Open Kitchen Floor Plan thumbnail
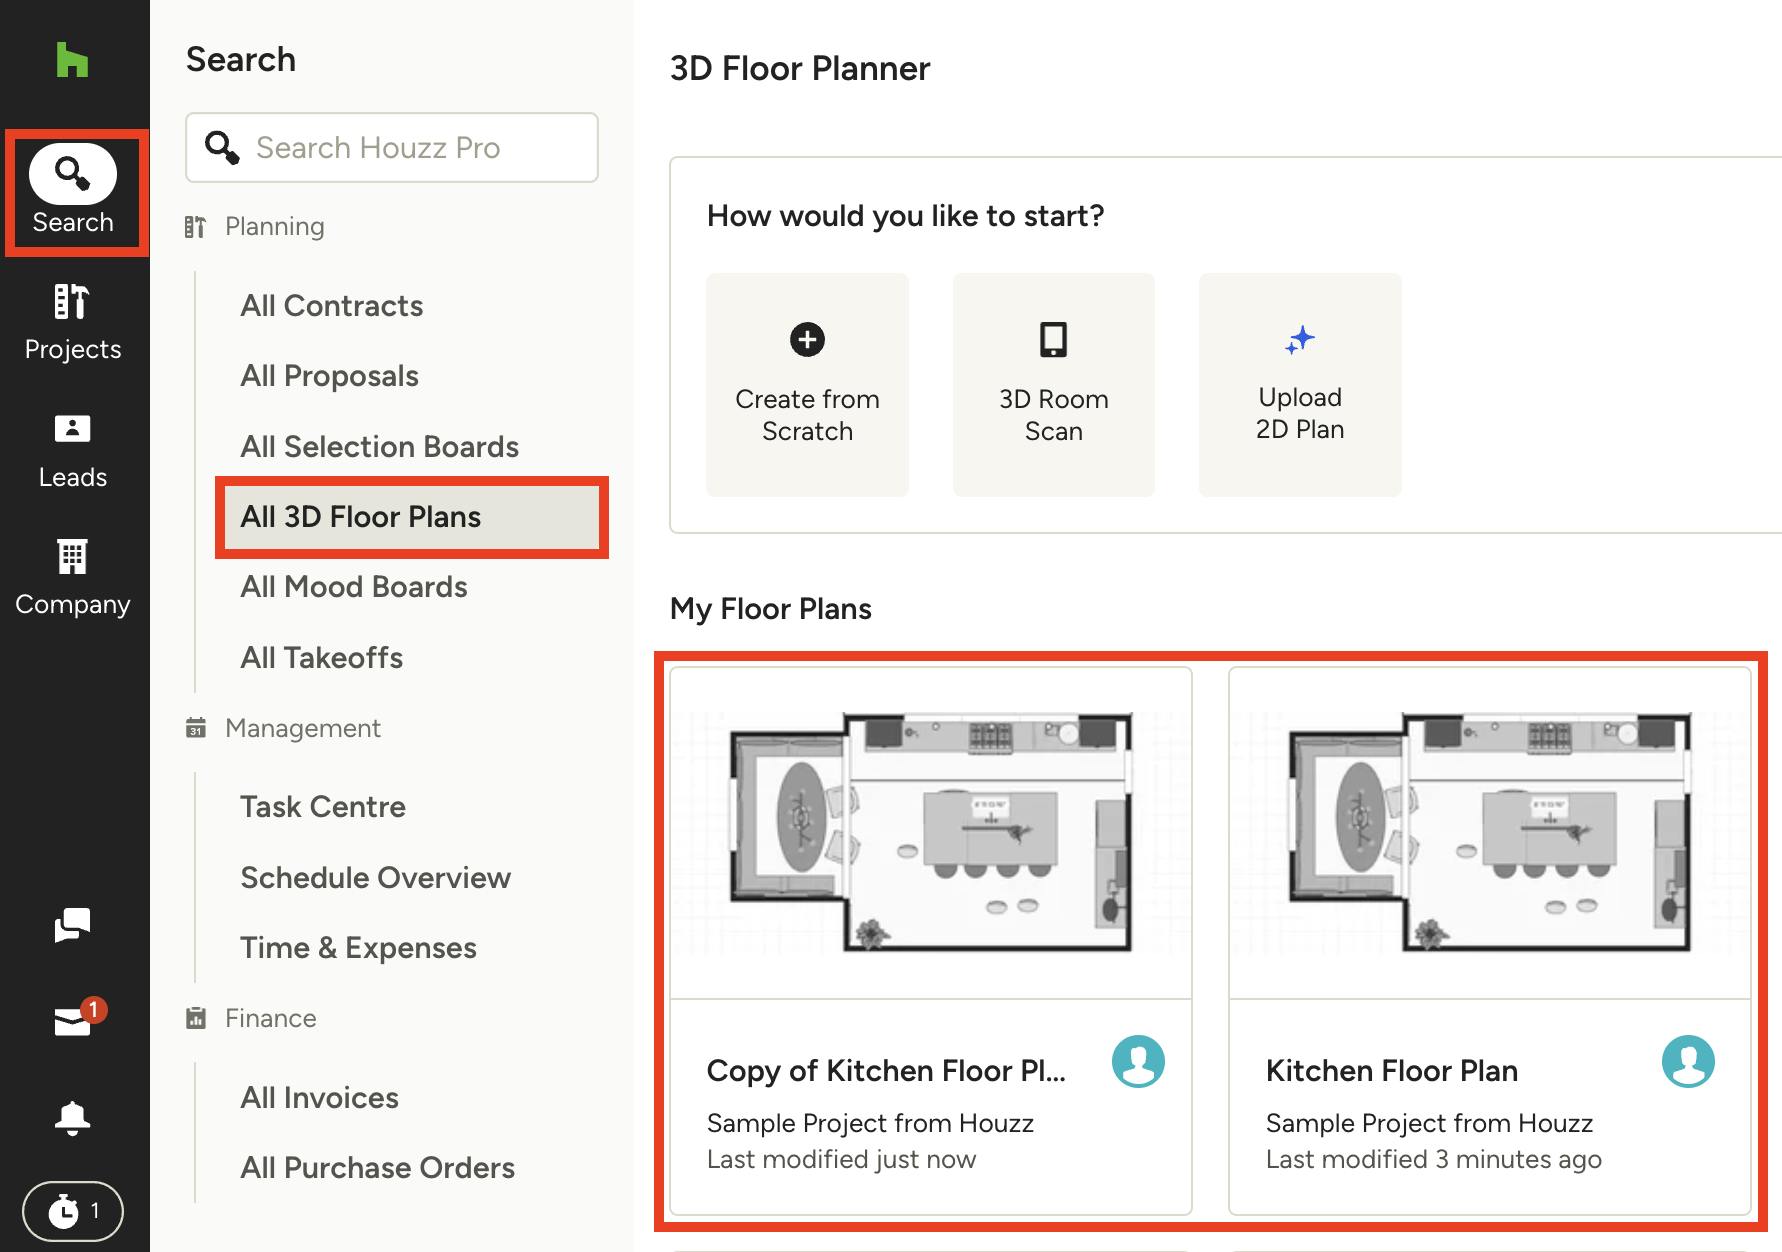 pos(1489,832)
